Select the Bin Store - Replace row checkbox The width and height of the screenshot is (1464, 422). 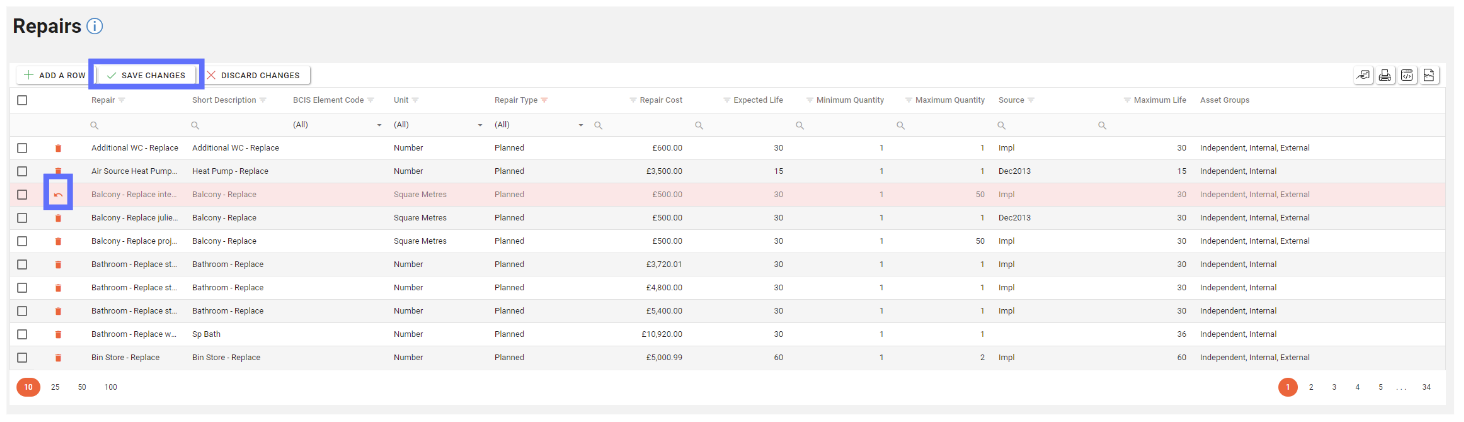[22, 358]
